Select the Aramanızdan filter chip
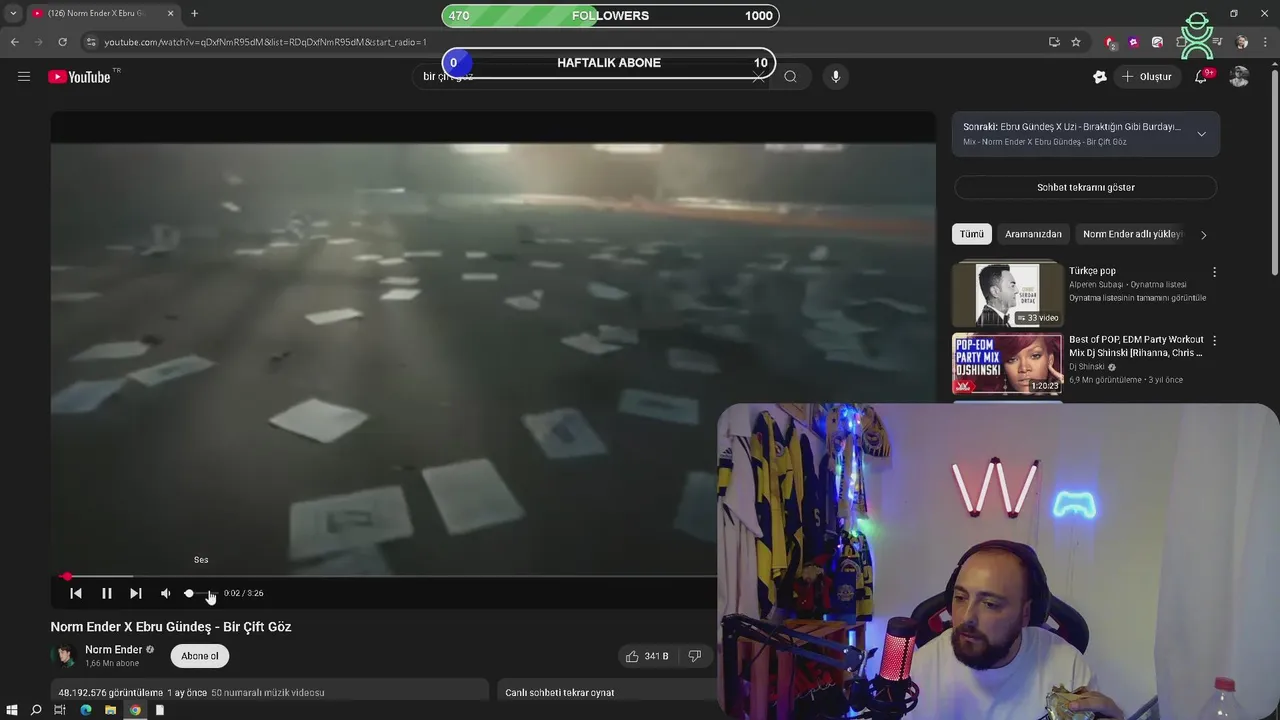Viewport: 1280px width, 720px height. pos(1033,234)
